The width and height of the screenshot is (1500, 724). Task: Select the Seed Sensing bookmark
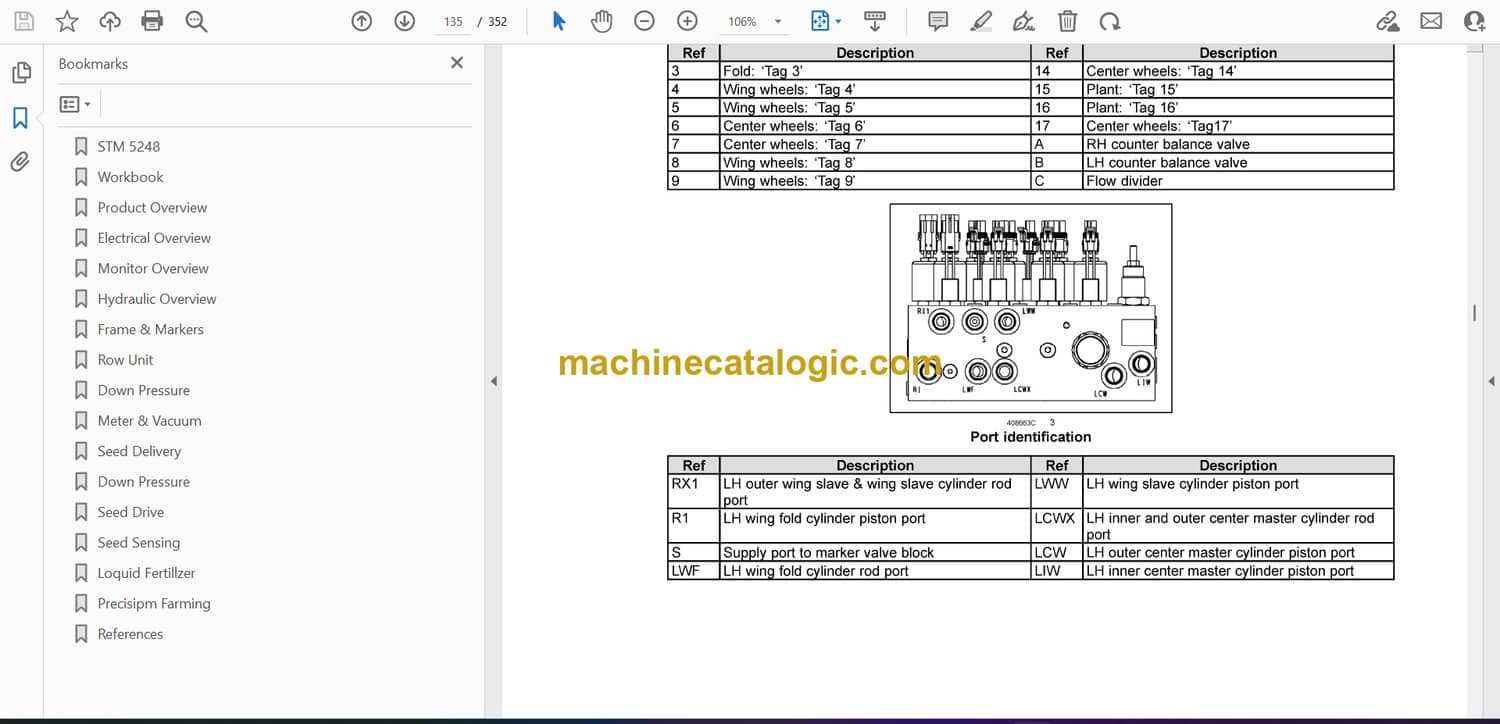tap(138, 543)
